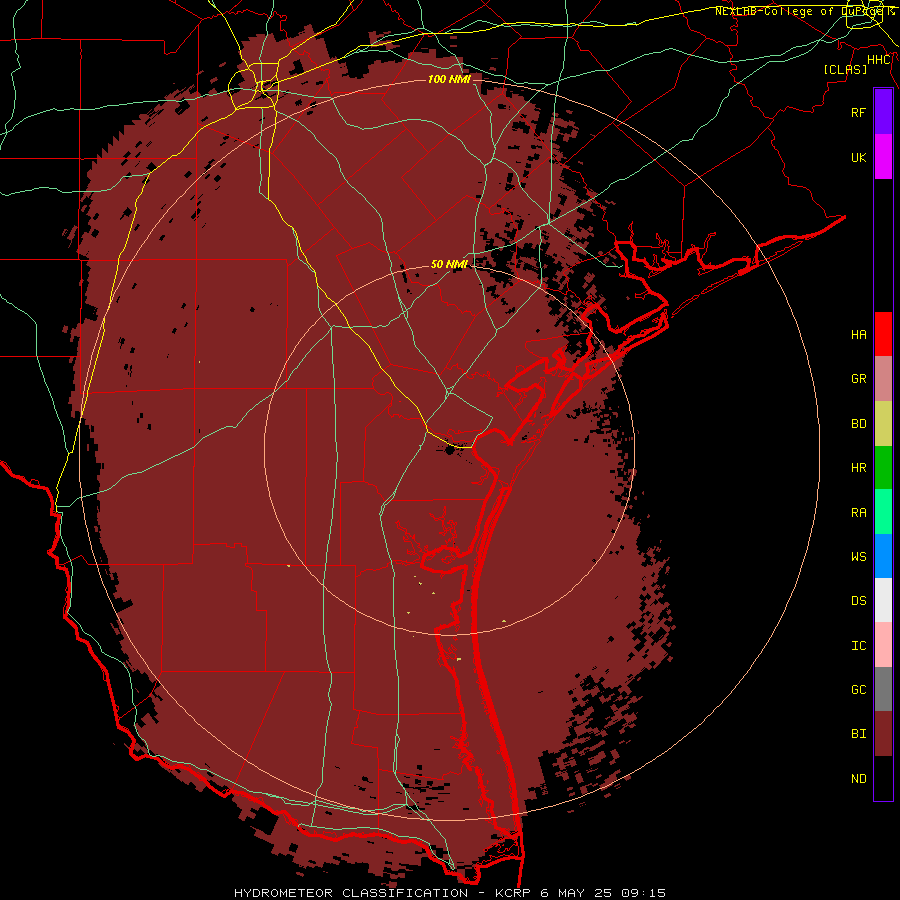Click the 'ND' legend label

pyautogui.click(x=858, y=778)
